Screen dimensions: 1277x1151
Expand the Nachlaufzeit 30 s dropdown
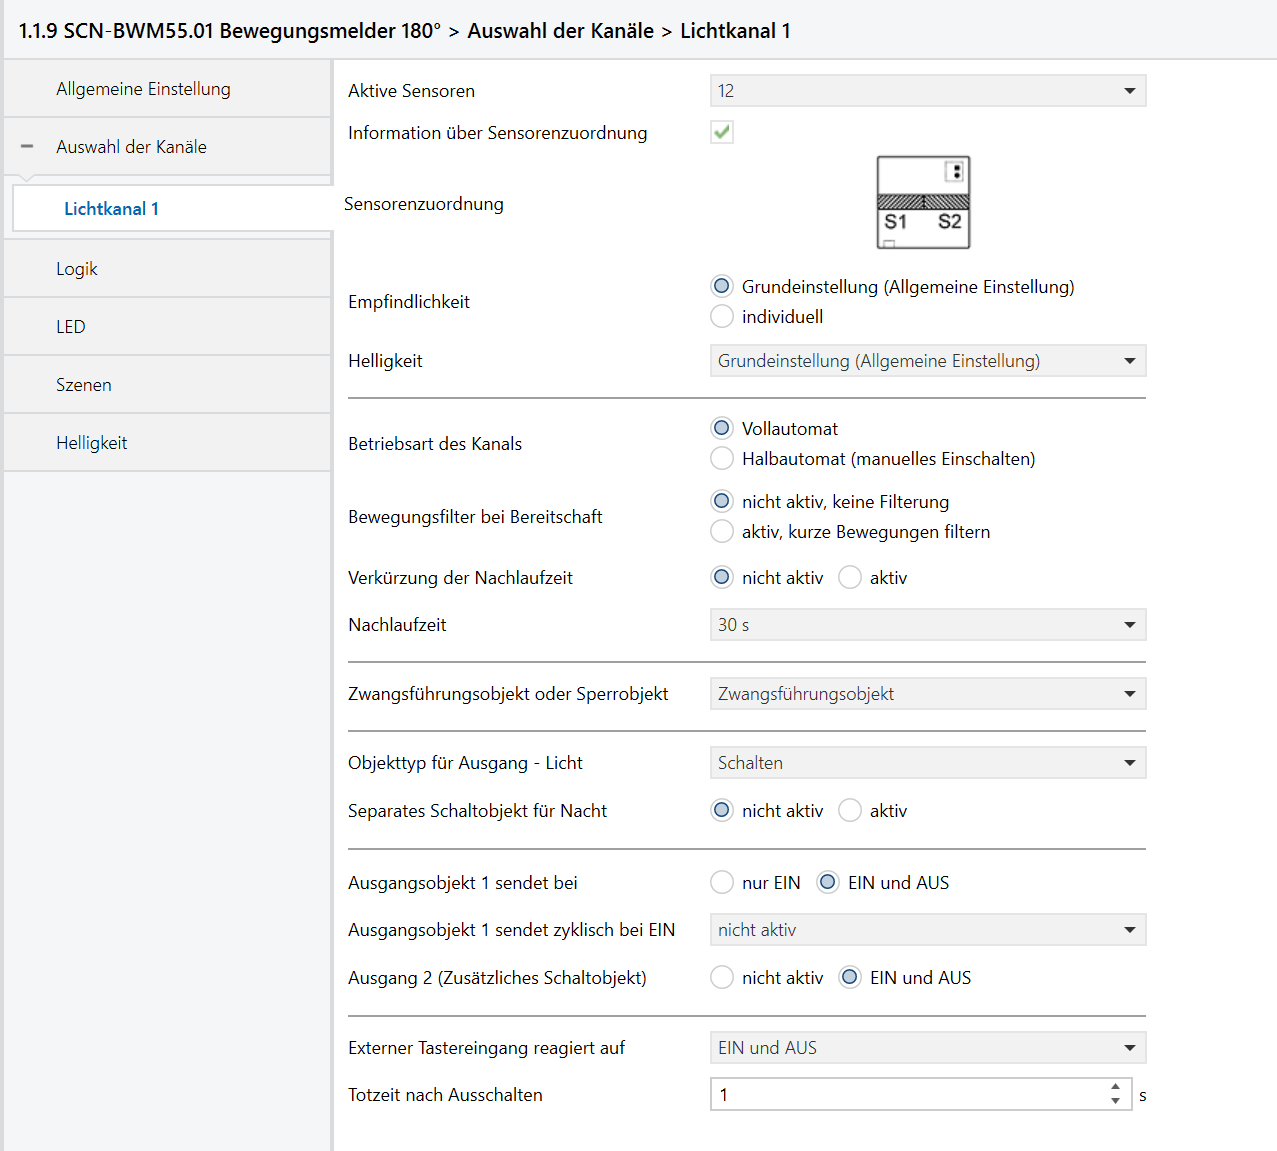pos(927,625)
